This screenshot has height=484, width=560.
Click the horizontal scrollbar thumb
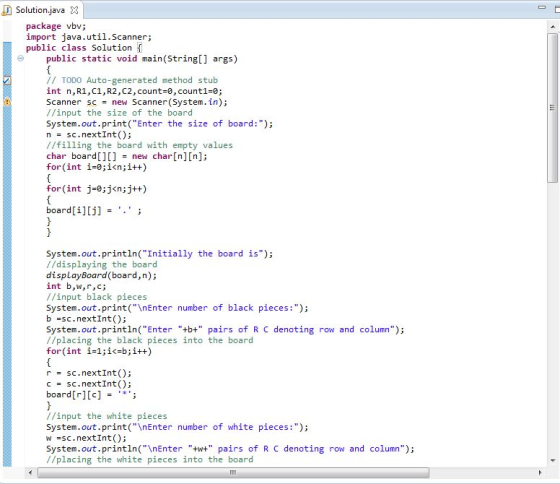pyautogui.click(x=233, y=473)
